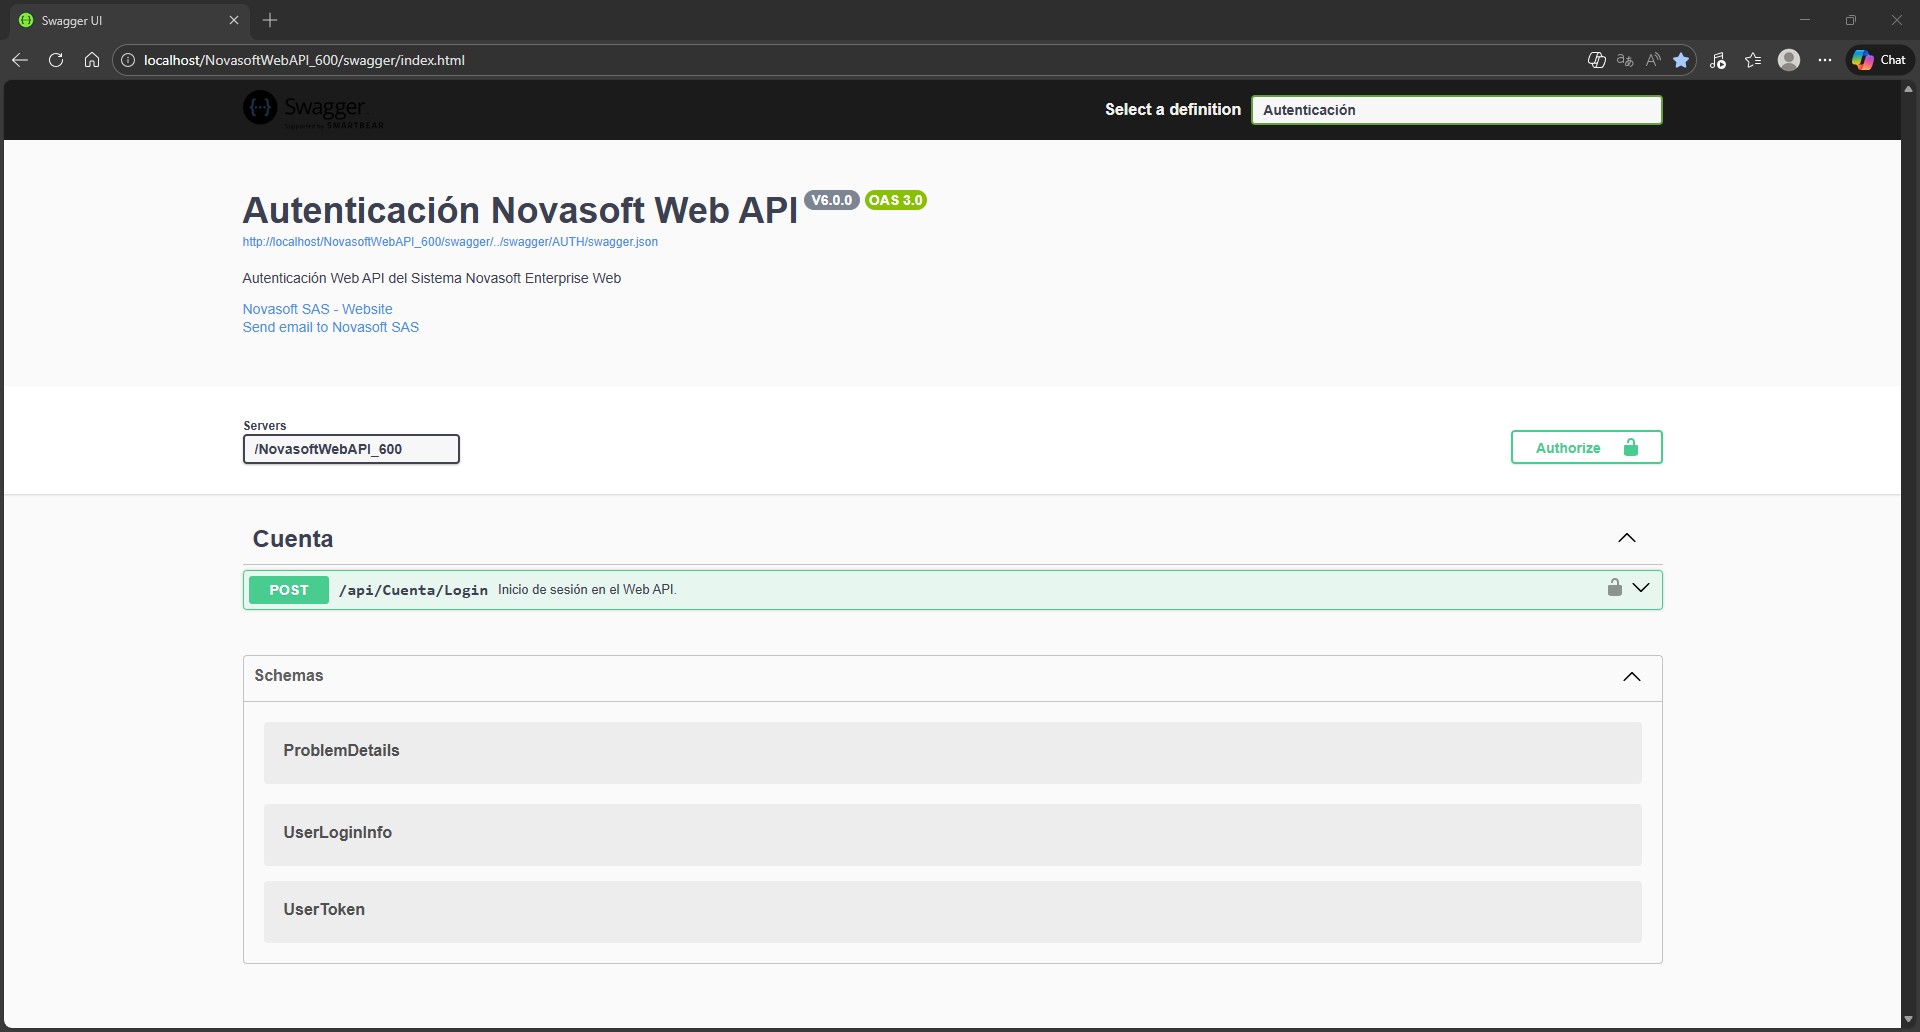Open Copilot Chat sidebar

point(1879,60)
